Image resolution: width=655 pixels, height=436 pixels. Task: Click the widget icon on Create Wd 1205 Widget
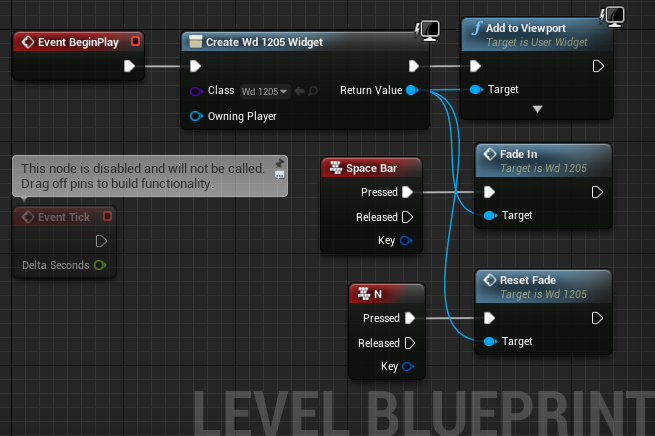[x=195, y=42]
